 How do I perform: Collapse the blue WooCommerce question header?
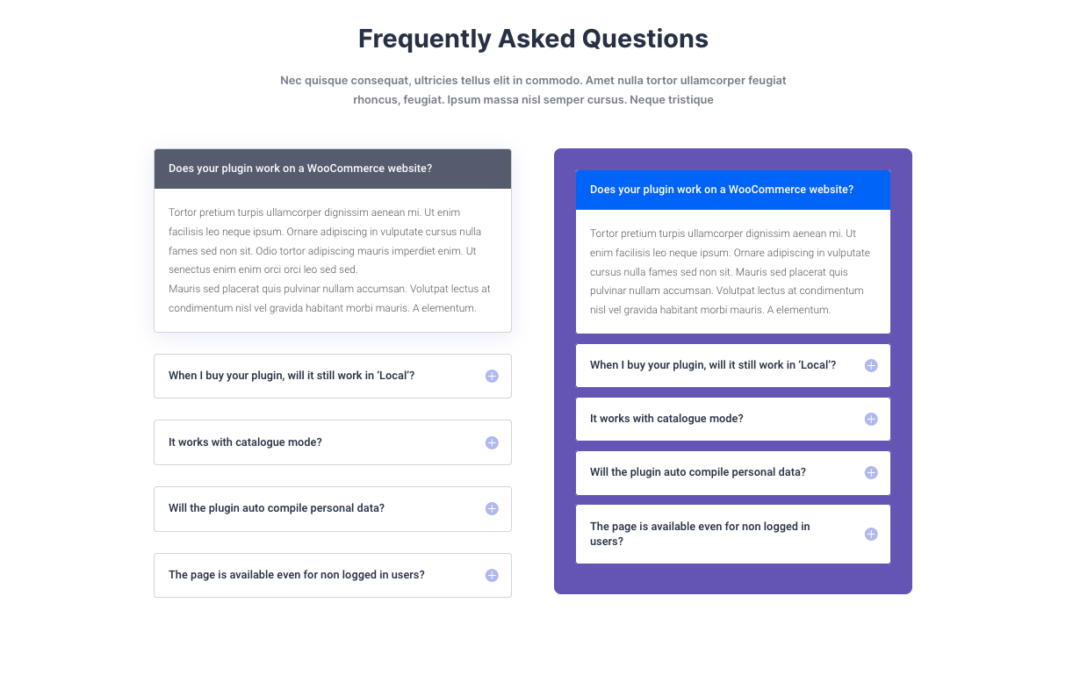[721, 190]
